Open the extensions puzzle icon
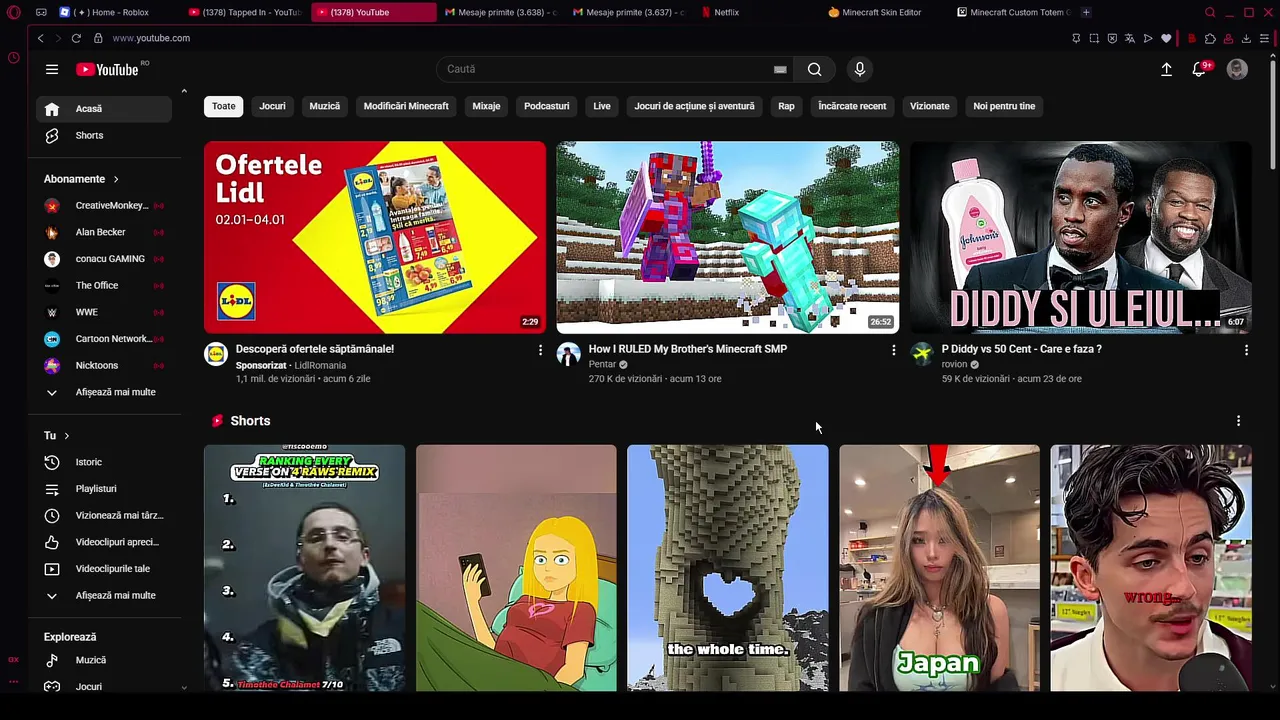 [1210, 38]
